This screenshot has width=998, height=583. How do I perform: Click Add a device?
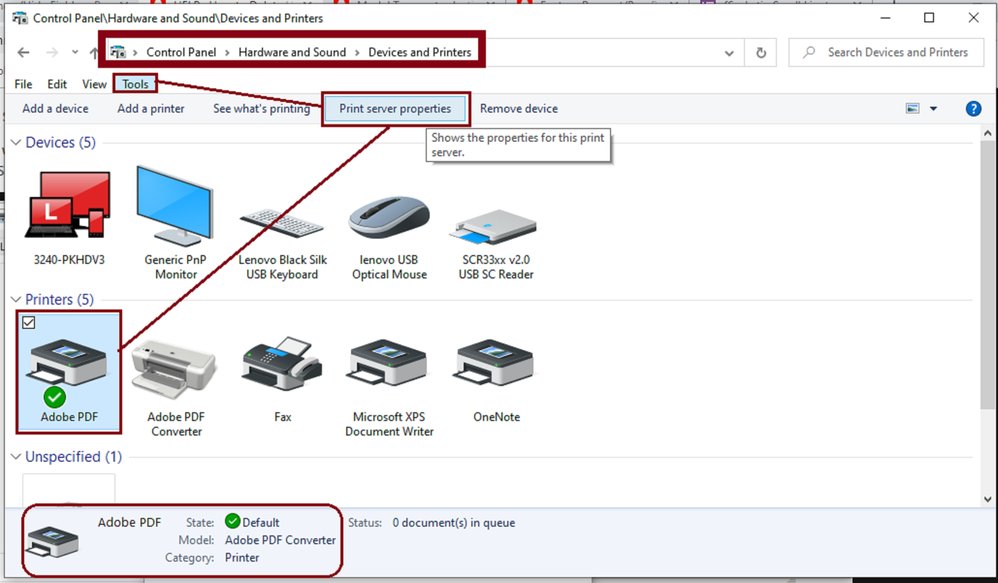[55, 109]
